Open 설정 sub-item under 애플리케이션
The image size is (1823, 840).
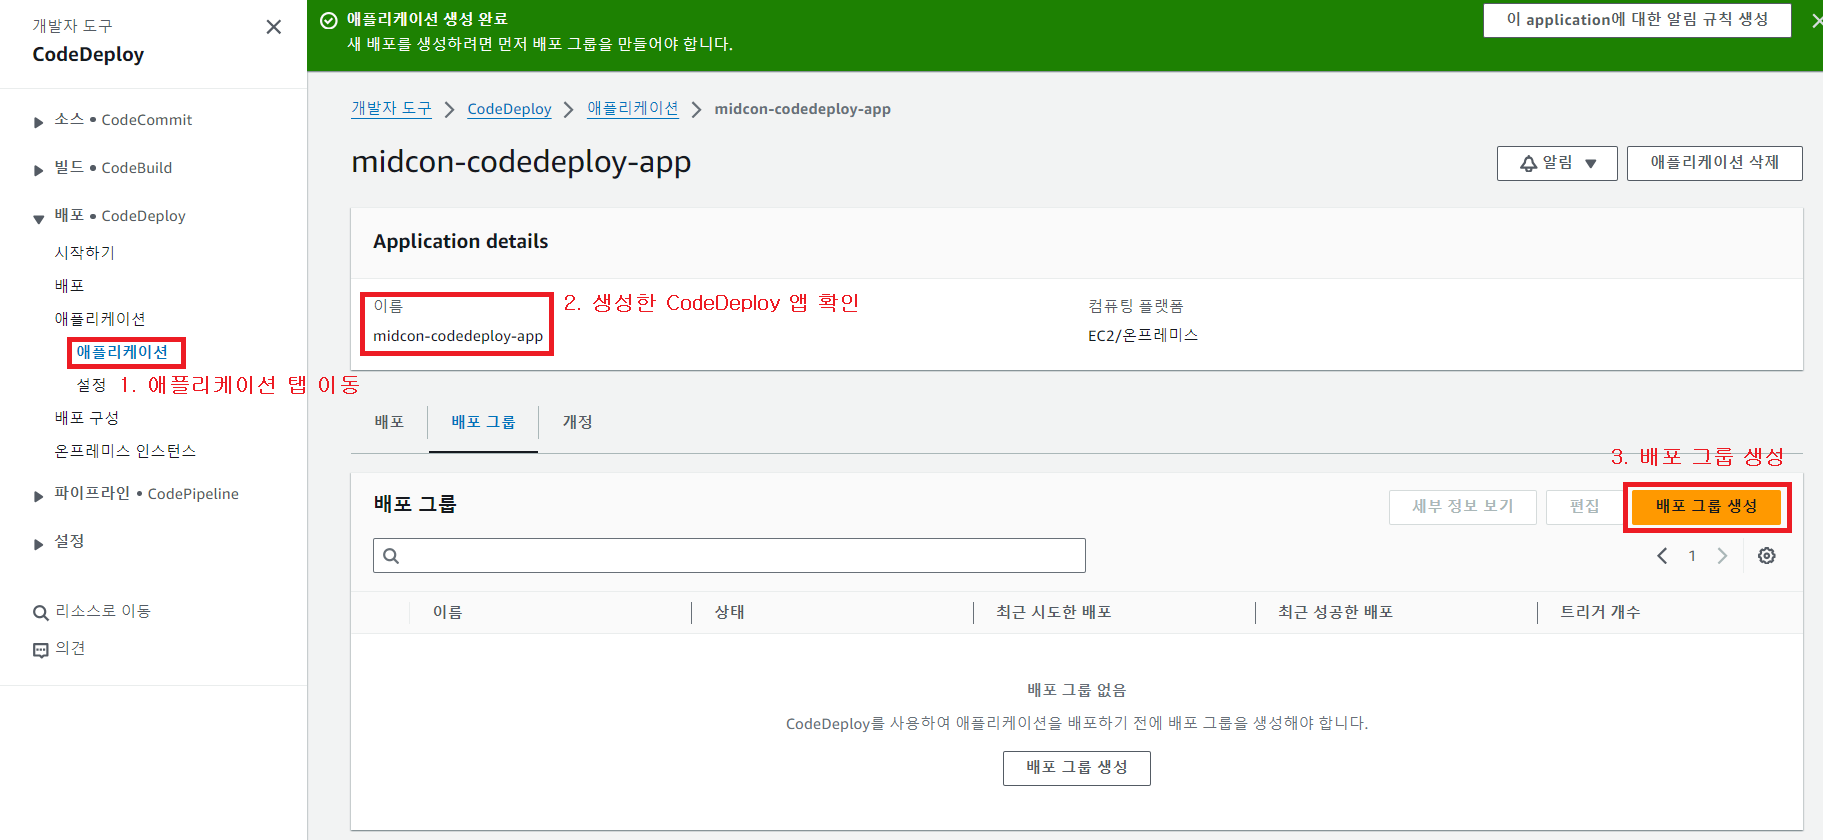pyautogui.click(x=91, y=385)
